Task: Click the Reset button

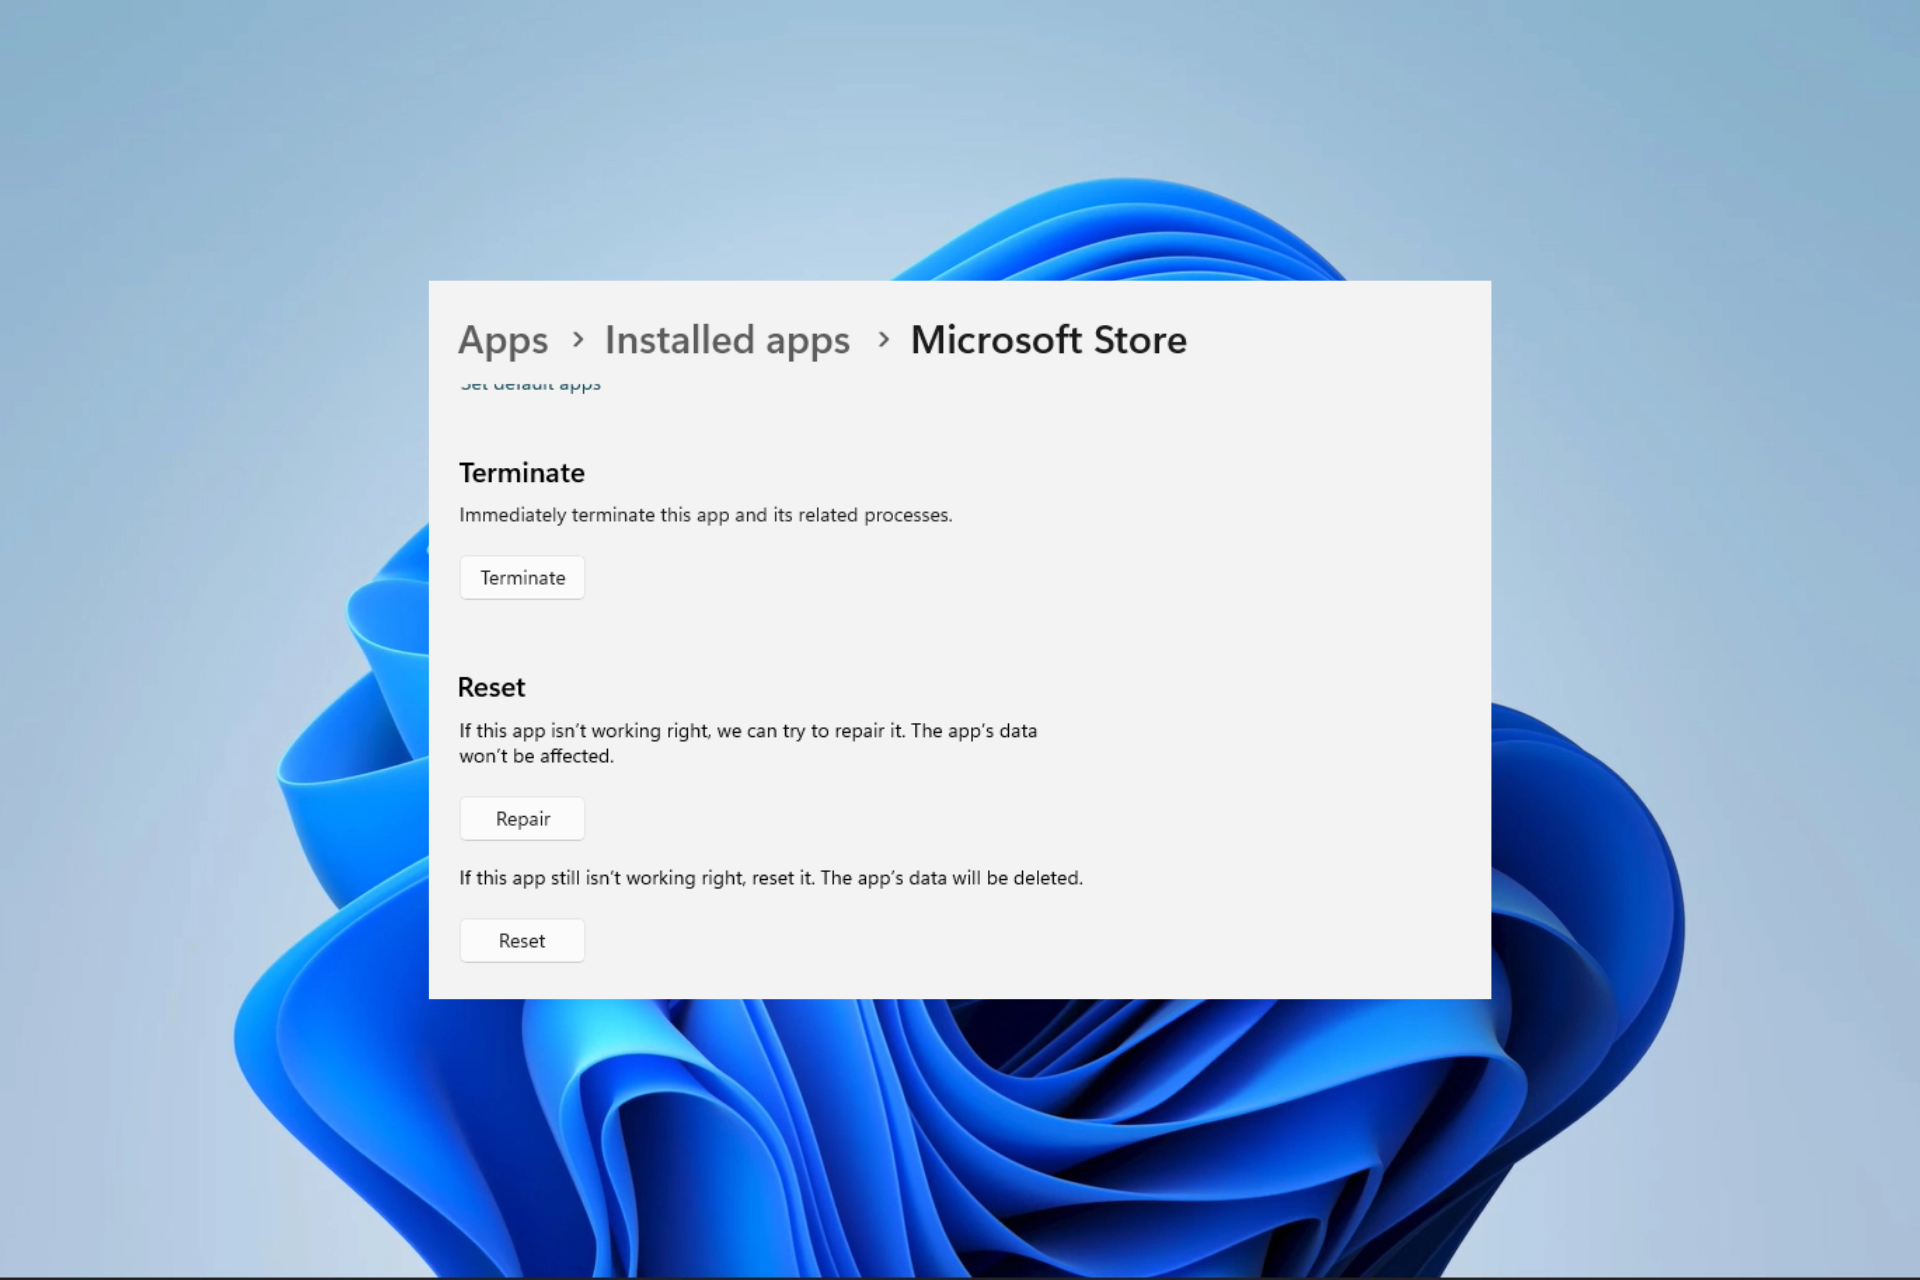Action: pos(522,941)
